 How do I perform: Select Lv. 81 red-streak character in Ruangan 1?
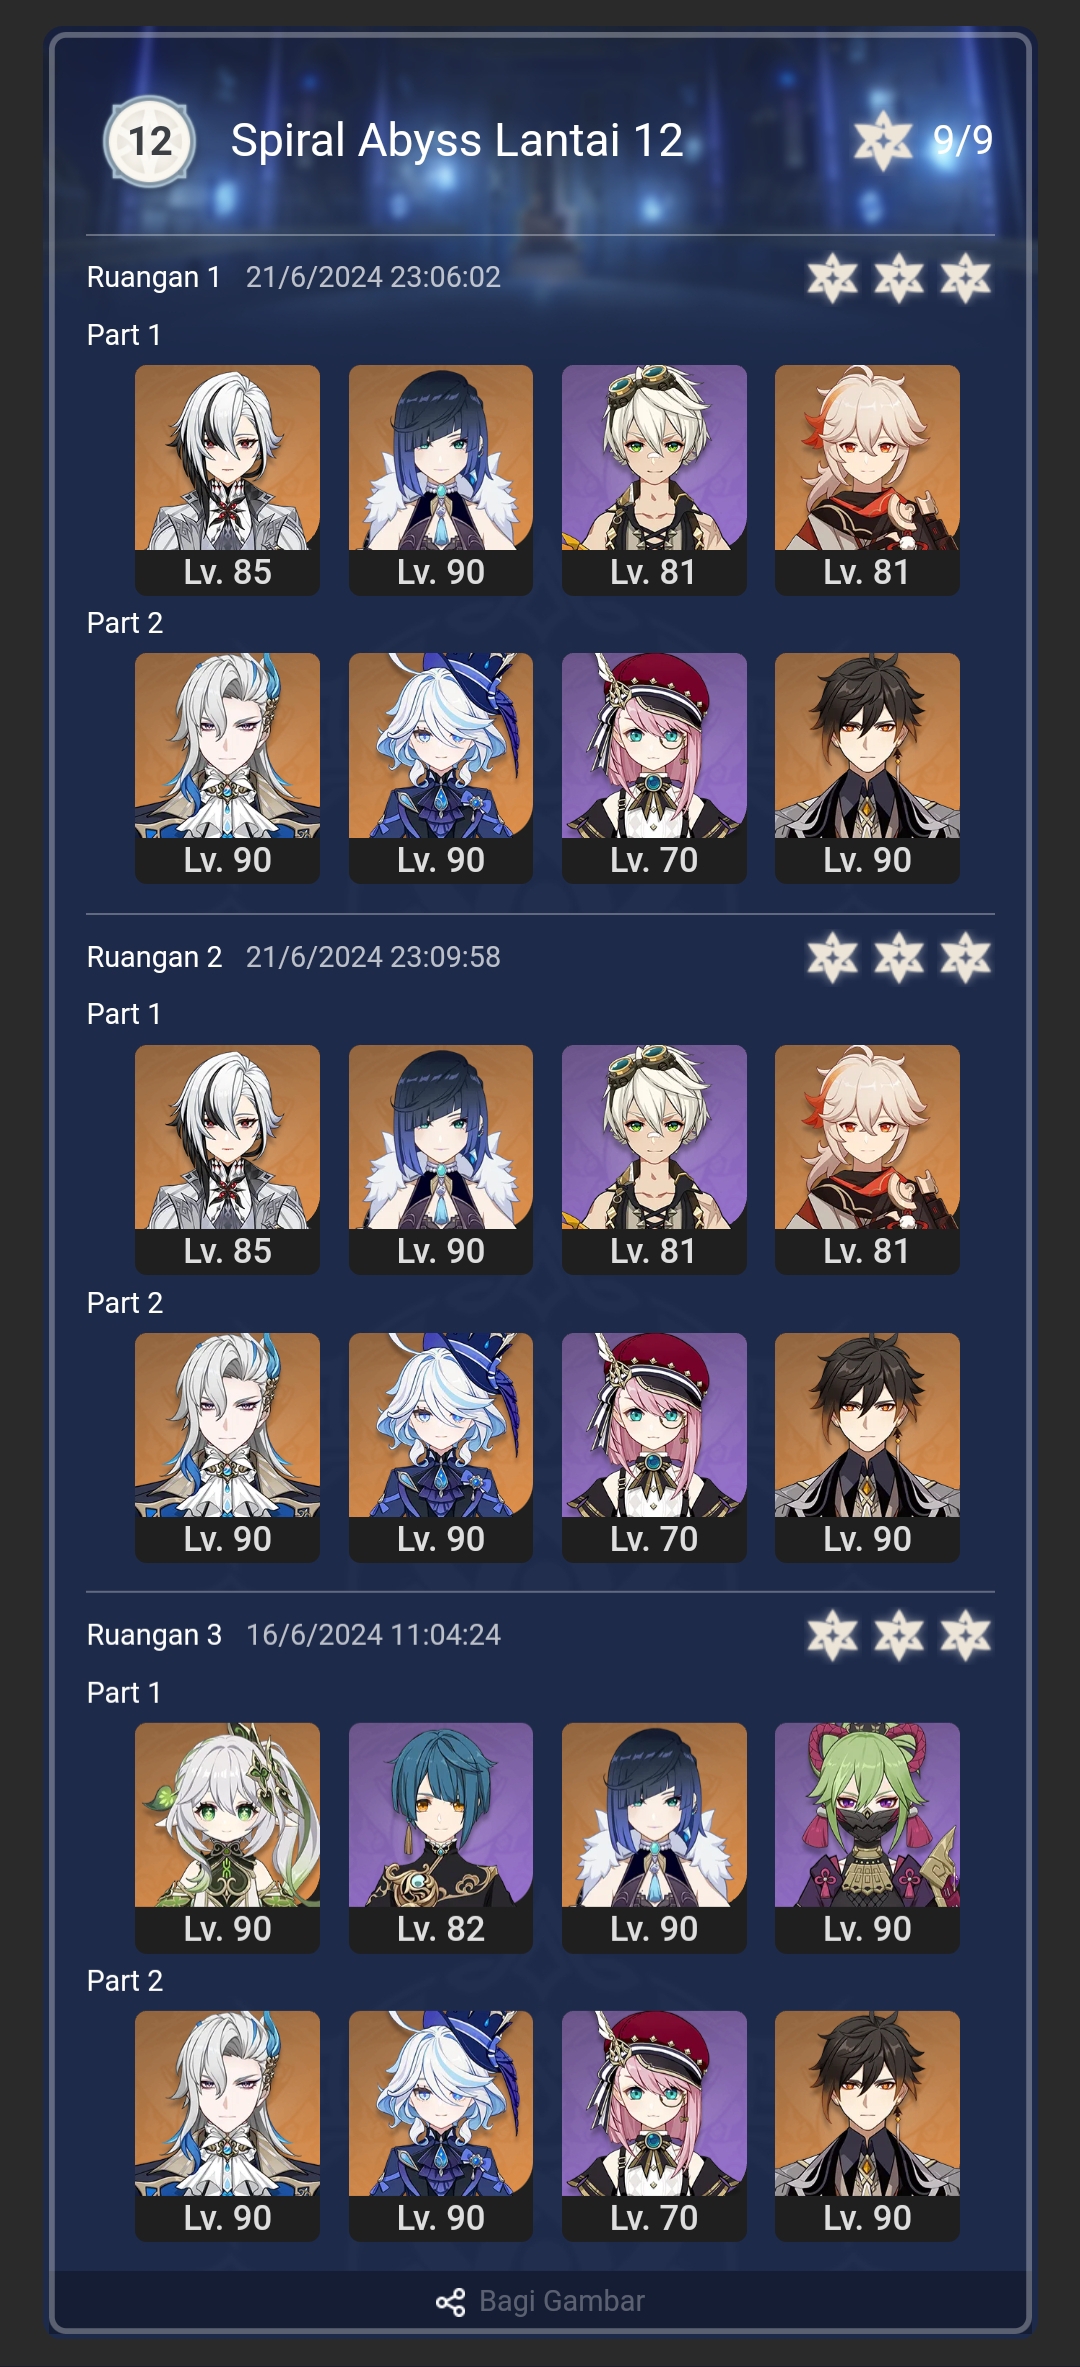[867, 480]
